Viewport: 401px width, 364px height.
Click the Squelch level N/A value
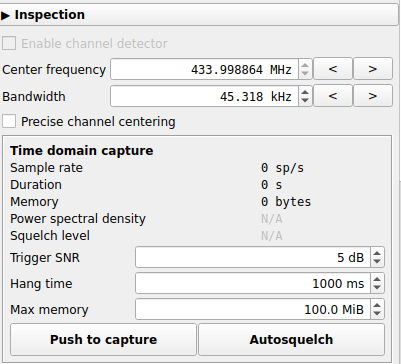[x=272, y=236]
